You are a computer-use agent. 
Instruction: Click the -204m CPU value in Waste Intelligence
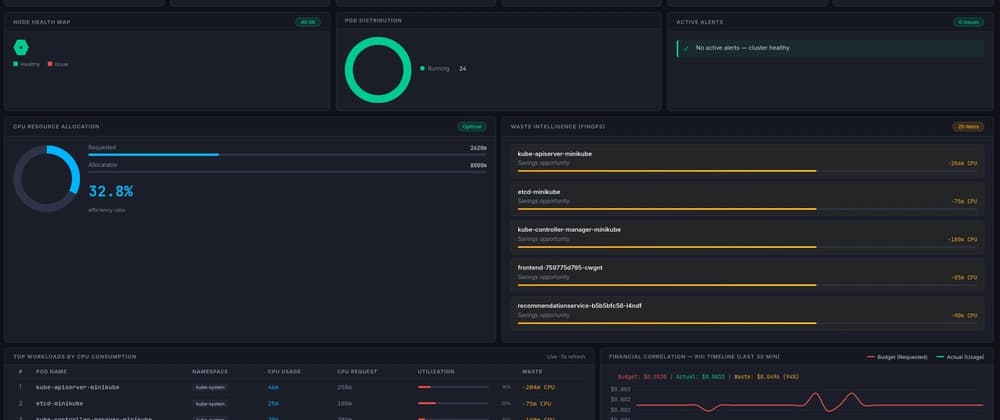coord(962,163)
